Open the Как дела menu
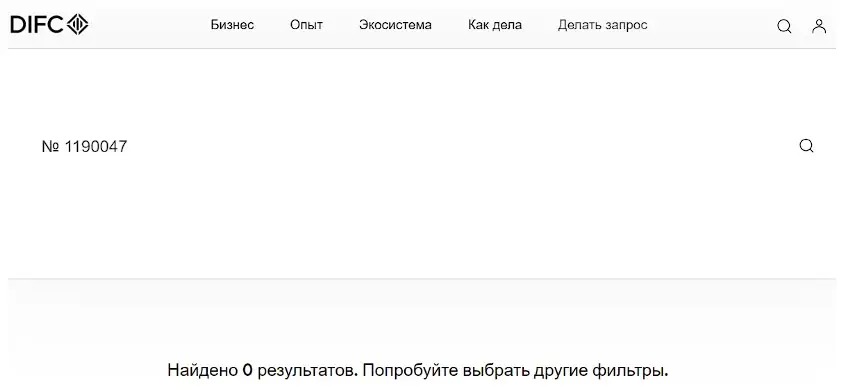Viewport: 841px width, 392px height. (495, 25)
